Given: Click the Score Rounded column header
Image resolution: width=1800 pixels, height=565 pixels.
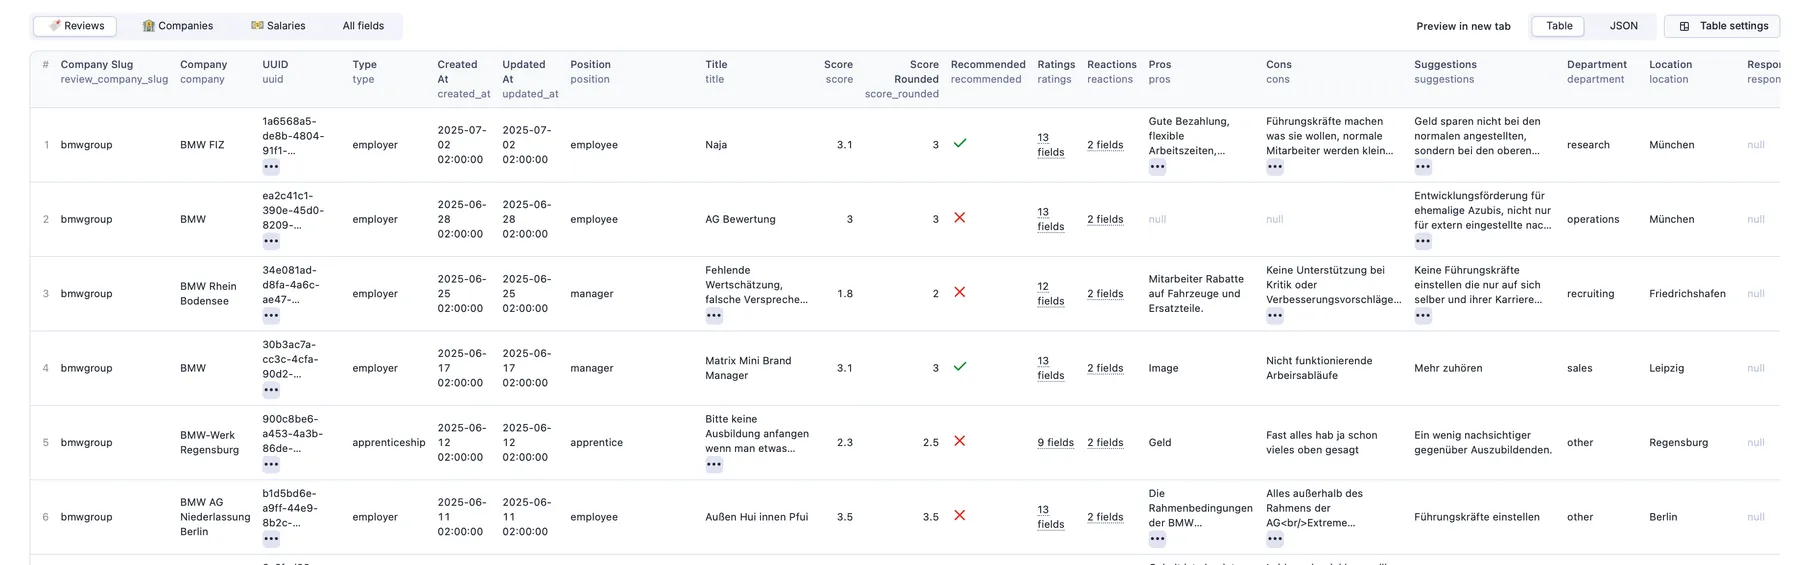Looking at the screenshot, I should tap(902, 79).
